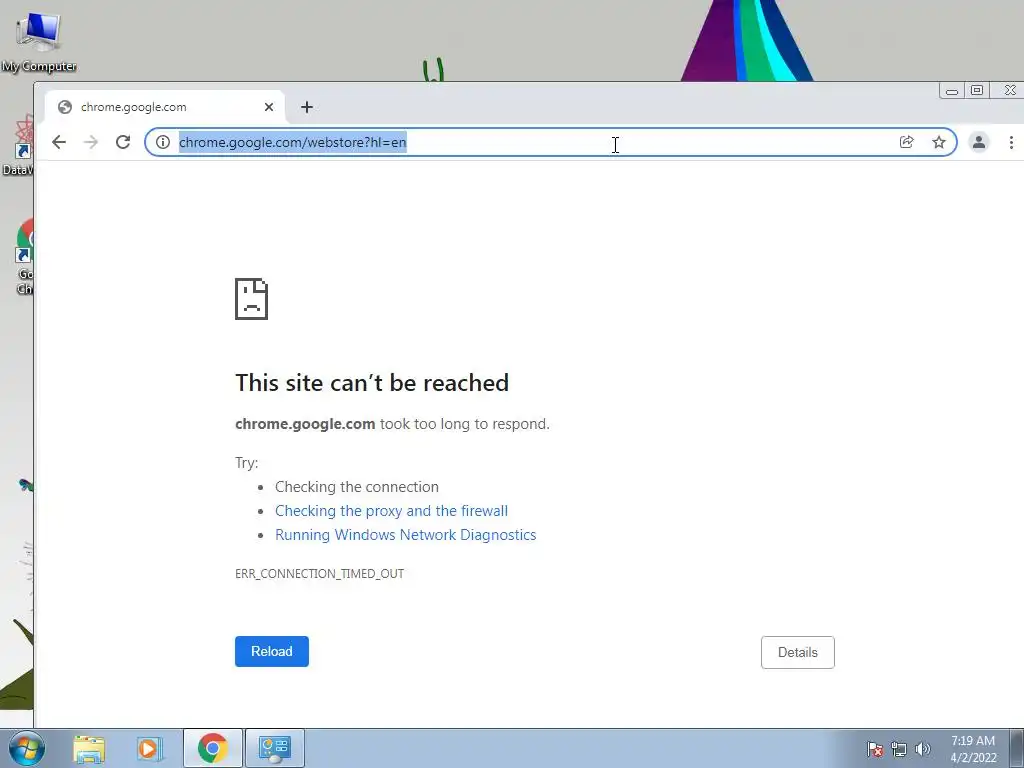The image size is (1024, 768).
Task: Click ERR_CONNECTION_TIMED_OUT error code text
Action: pos(319,573)
